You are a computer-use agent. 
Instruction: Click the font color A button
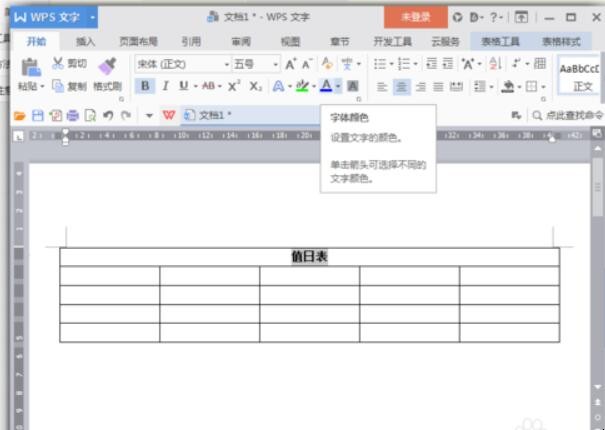(326, 87)
